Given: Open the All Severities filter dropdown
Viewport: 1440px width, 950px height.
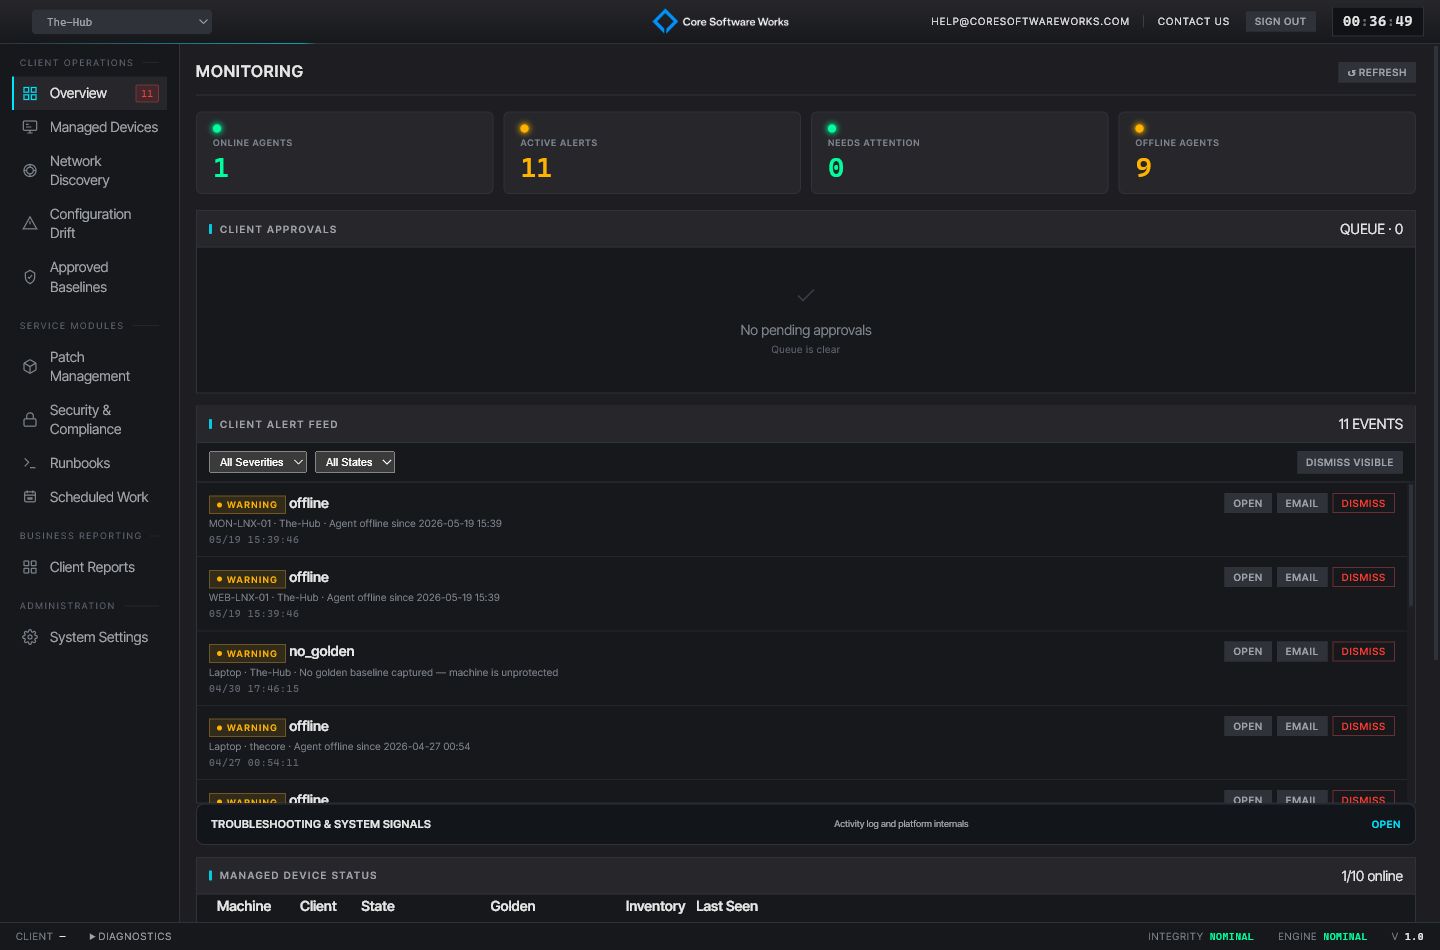Looking at the screenshot, I should point(258,462).
